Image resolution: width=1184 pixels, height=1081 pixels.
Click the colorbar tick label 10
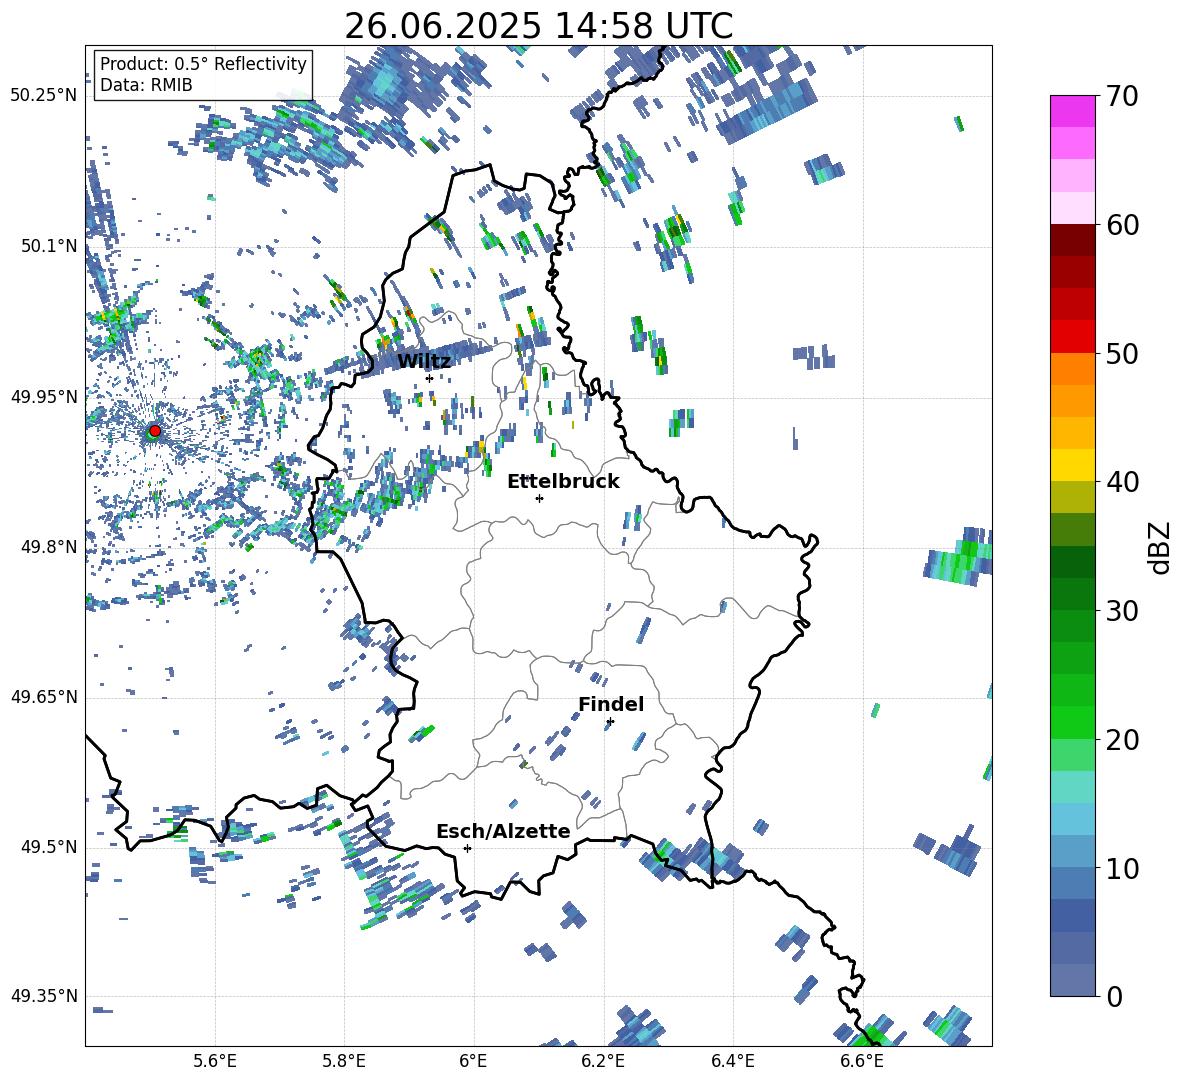pyautogui.click(x=1122, y=868)
